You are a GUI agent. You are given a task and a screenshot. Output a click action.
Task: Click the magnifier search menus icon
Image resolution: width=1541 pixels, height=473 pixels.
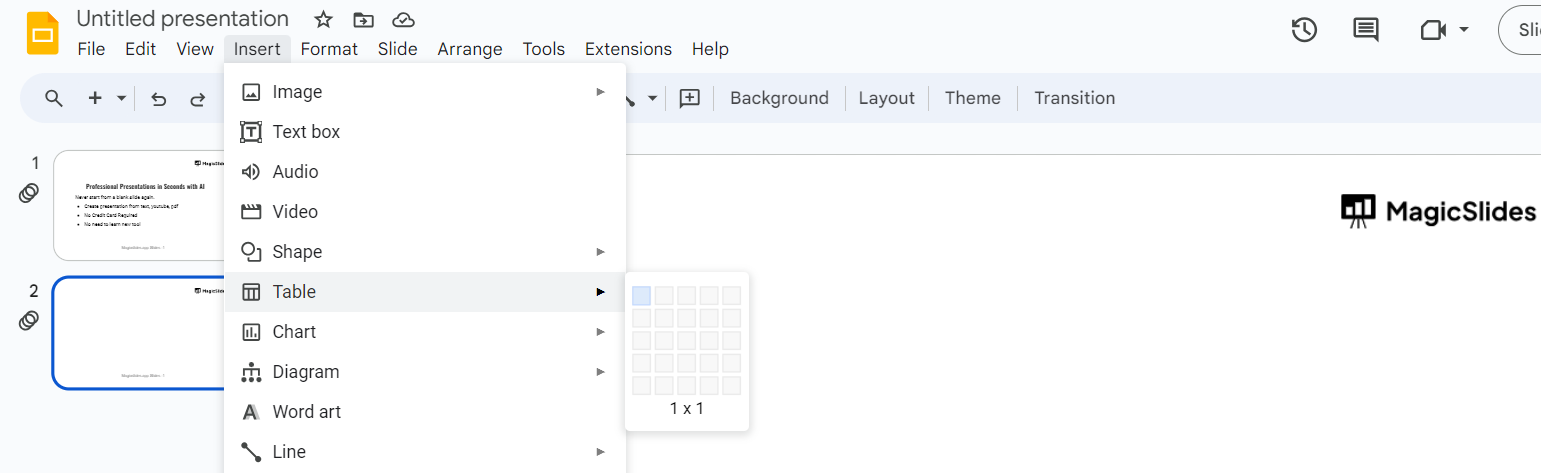(x=54, y=98)
